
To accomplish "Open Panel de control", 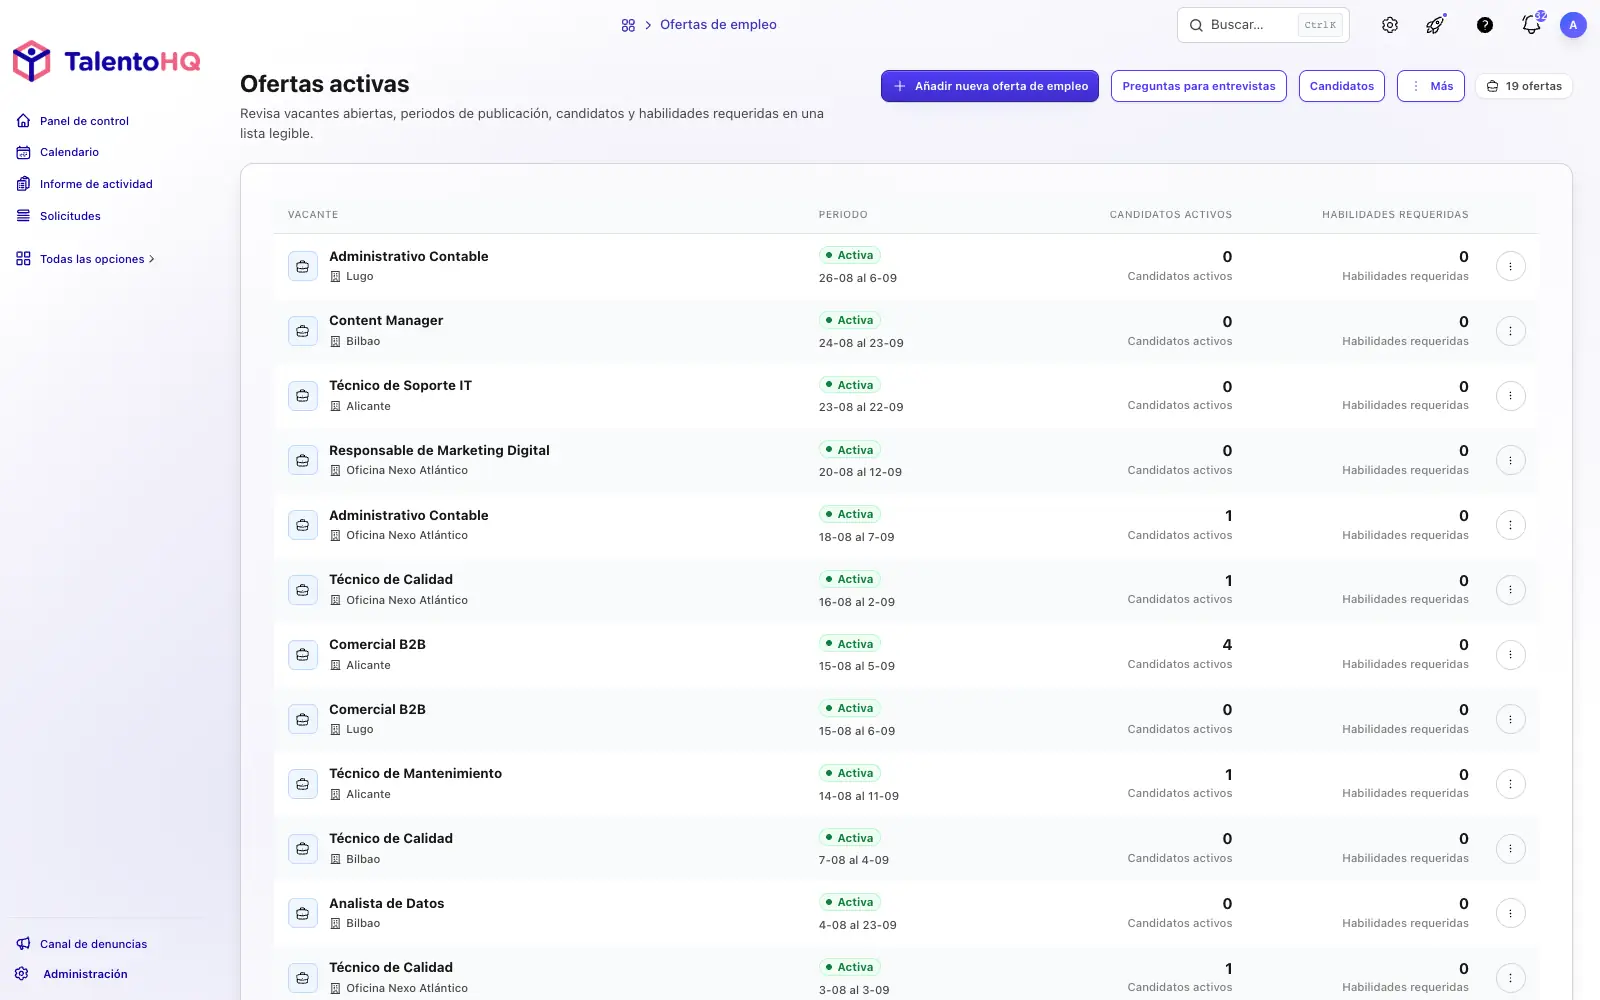I will coord(84,121).
